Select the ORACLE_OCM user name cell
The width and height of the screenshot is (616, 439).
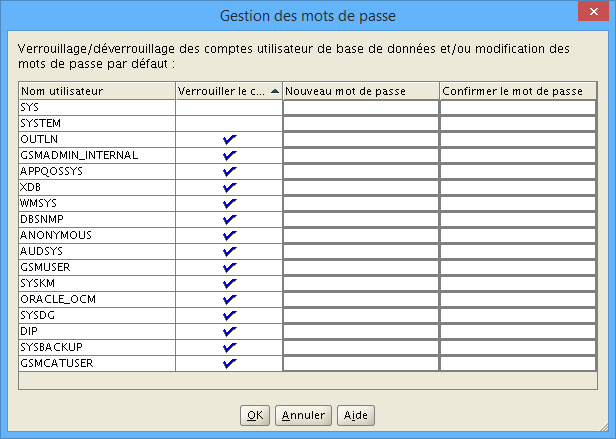point(97,299)
